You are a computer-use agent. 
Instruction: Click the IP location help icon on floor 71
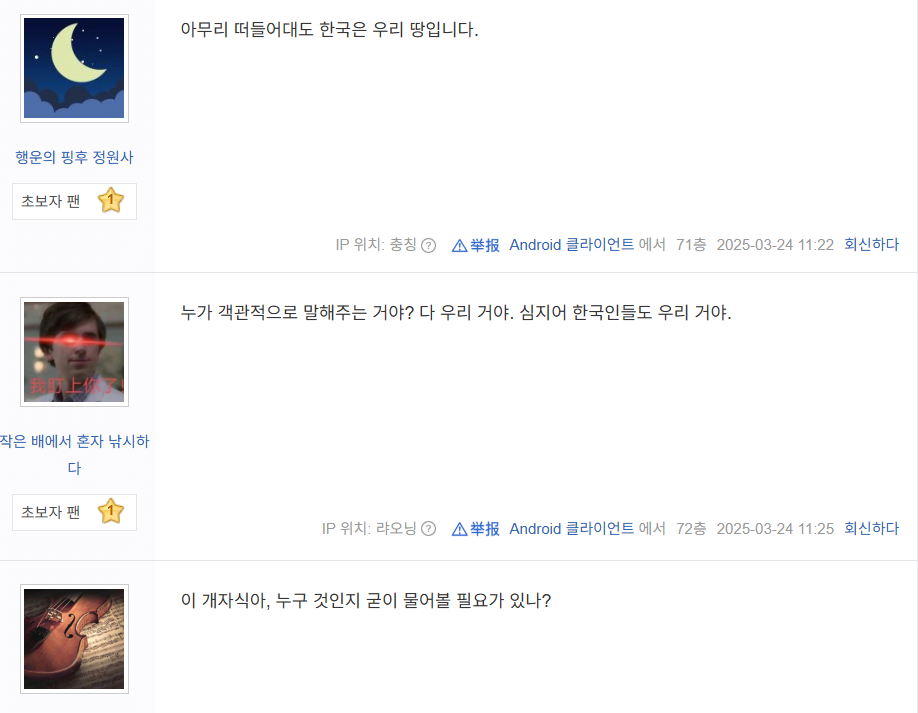pyautogui.click(x=429, y=245)
